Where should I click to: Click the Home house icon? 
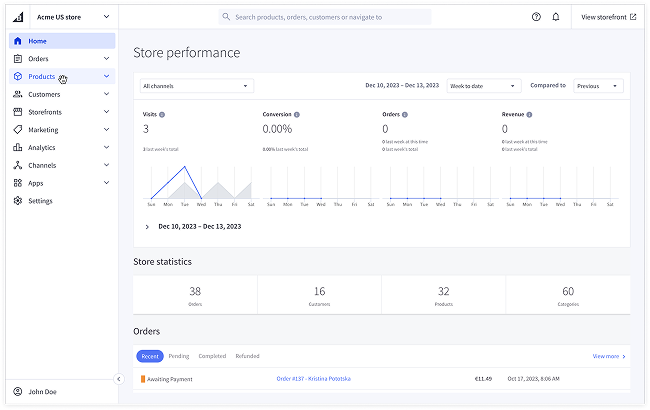coord(17,41)
